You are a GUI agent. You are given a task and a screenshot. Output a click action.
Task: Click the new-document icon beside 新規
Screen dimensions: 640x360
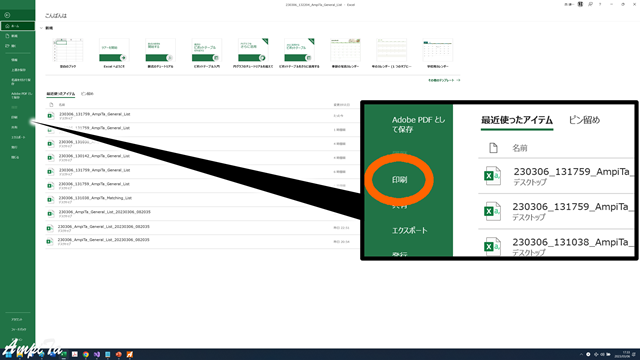click(7, 36)
